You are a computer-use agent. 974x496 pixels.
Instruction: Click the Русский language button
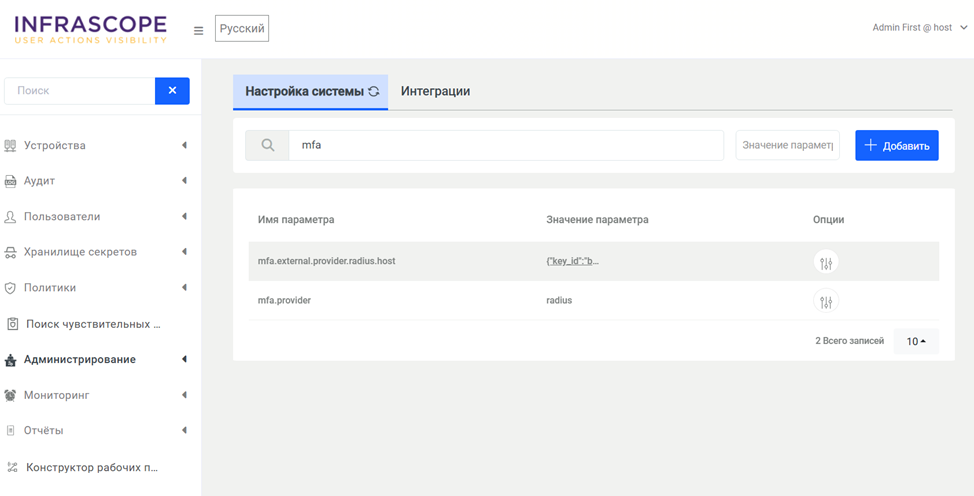point(242,29)
